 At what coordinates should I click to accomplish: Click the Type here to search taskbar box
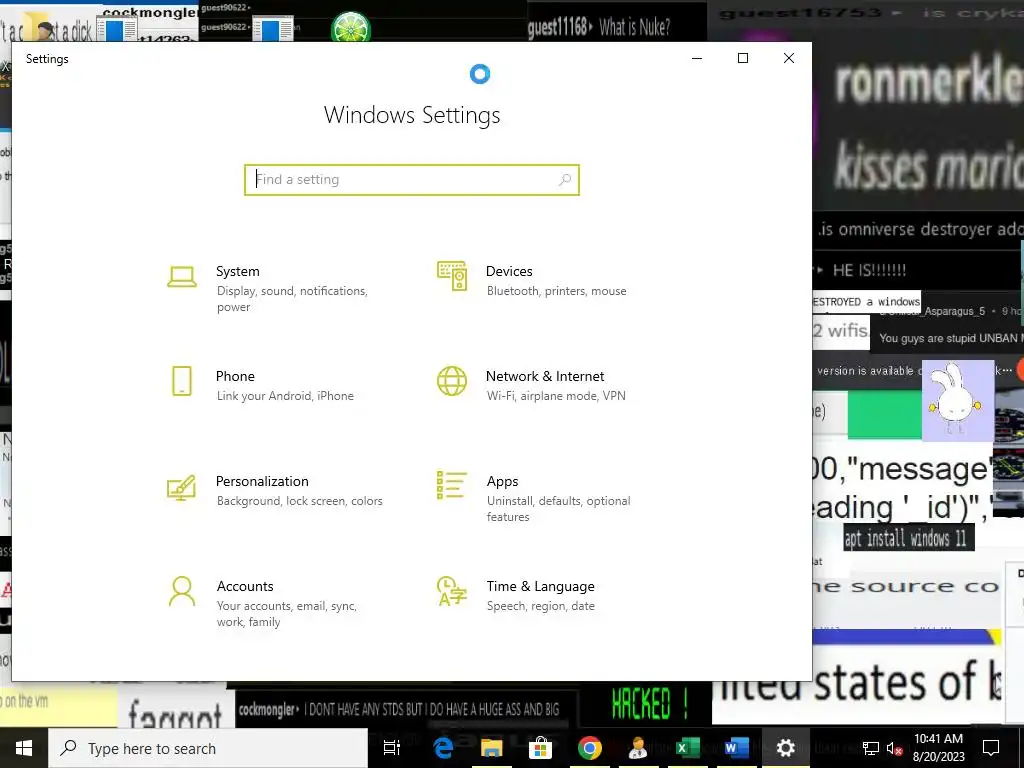pos(208,748)
